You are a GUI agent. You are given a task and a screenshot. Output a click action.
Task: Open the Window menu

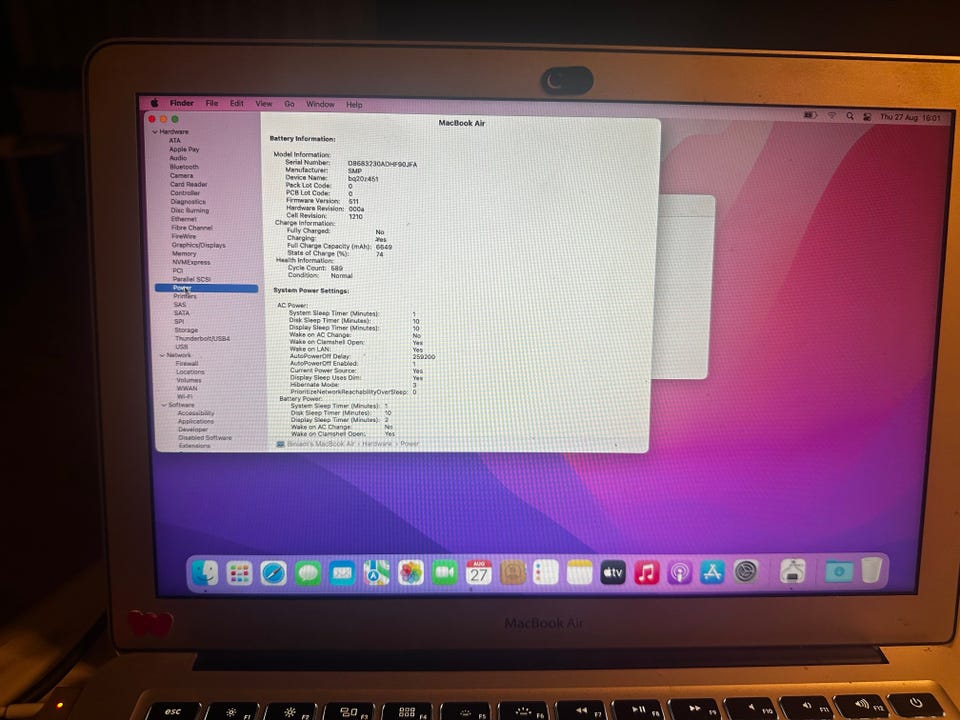tap(320, 104)
